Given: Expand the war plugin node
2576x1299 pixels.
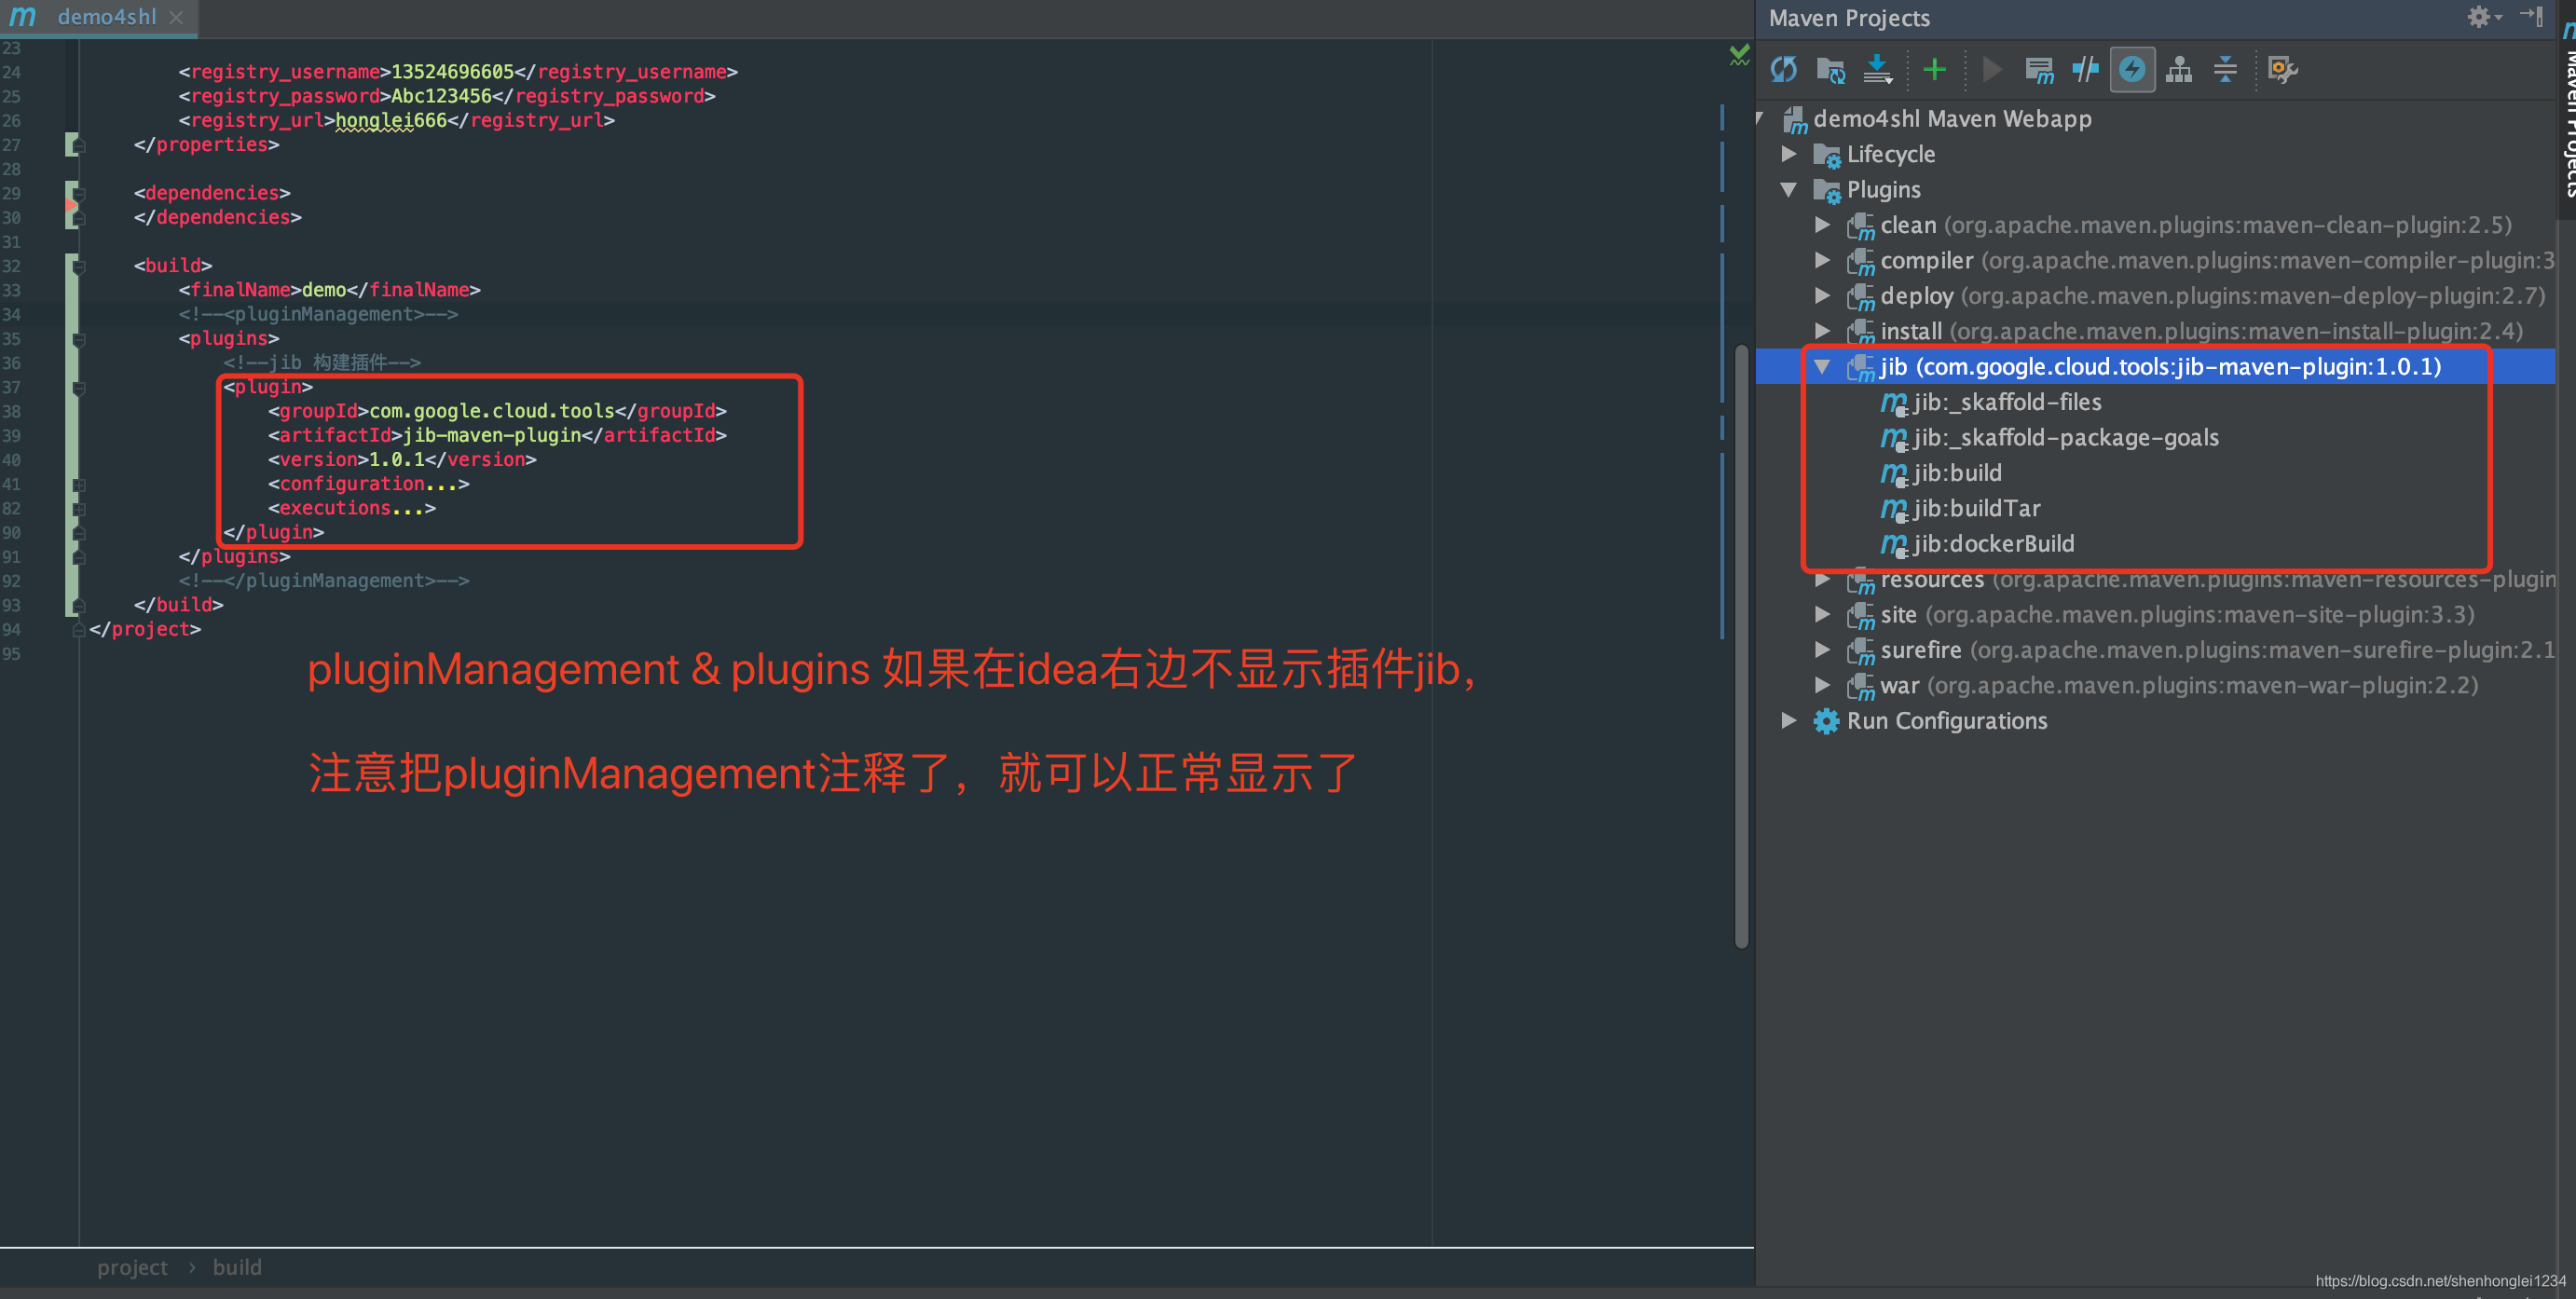Looking at the screenshot, I should coord(1823,685).
